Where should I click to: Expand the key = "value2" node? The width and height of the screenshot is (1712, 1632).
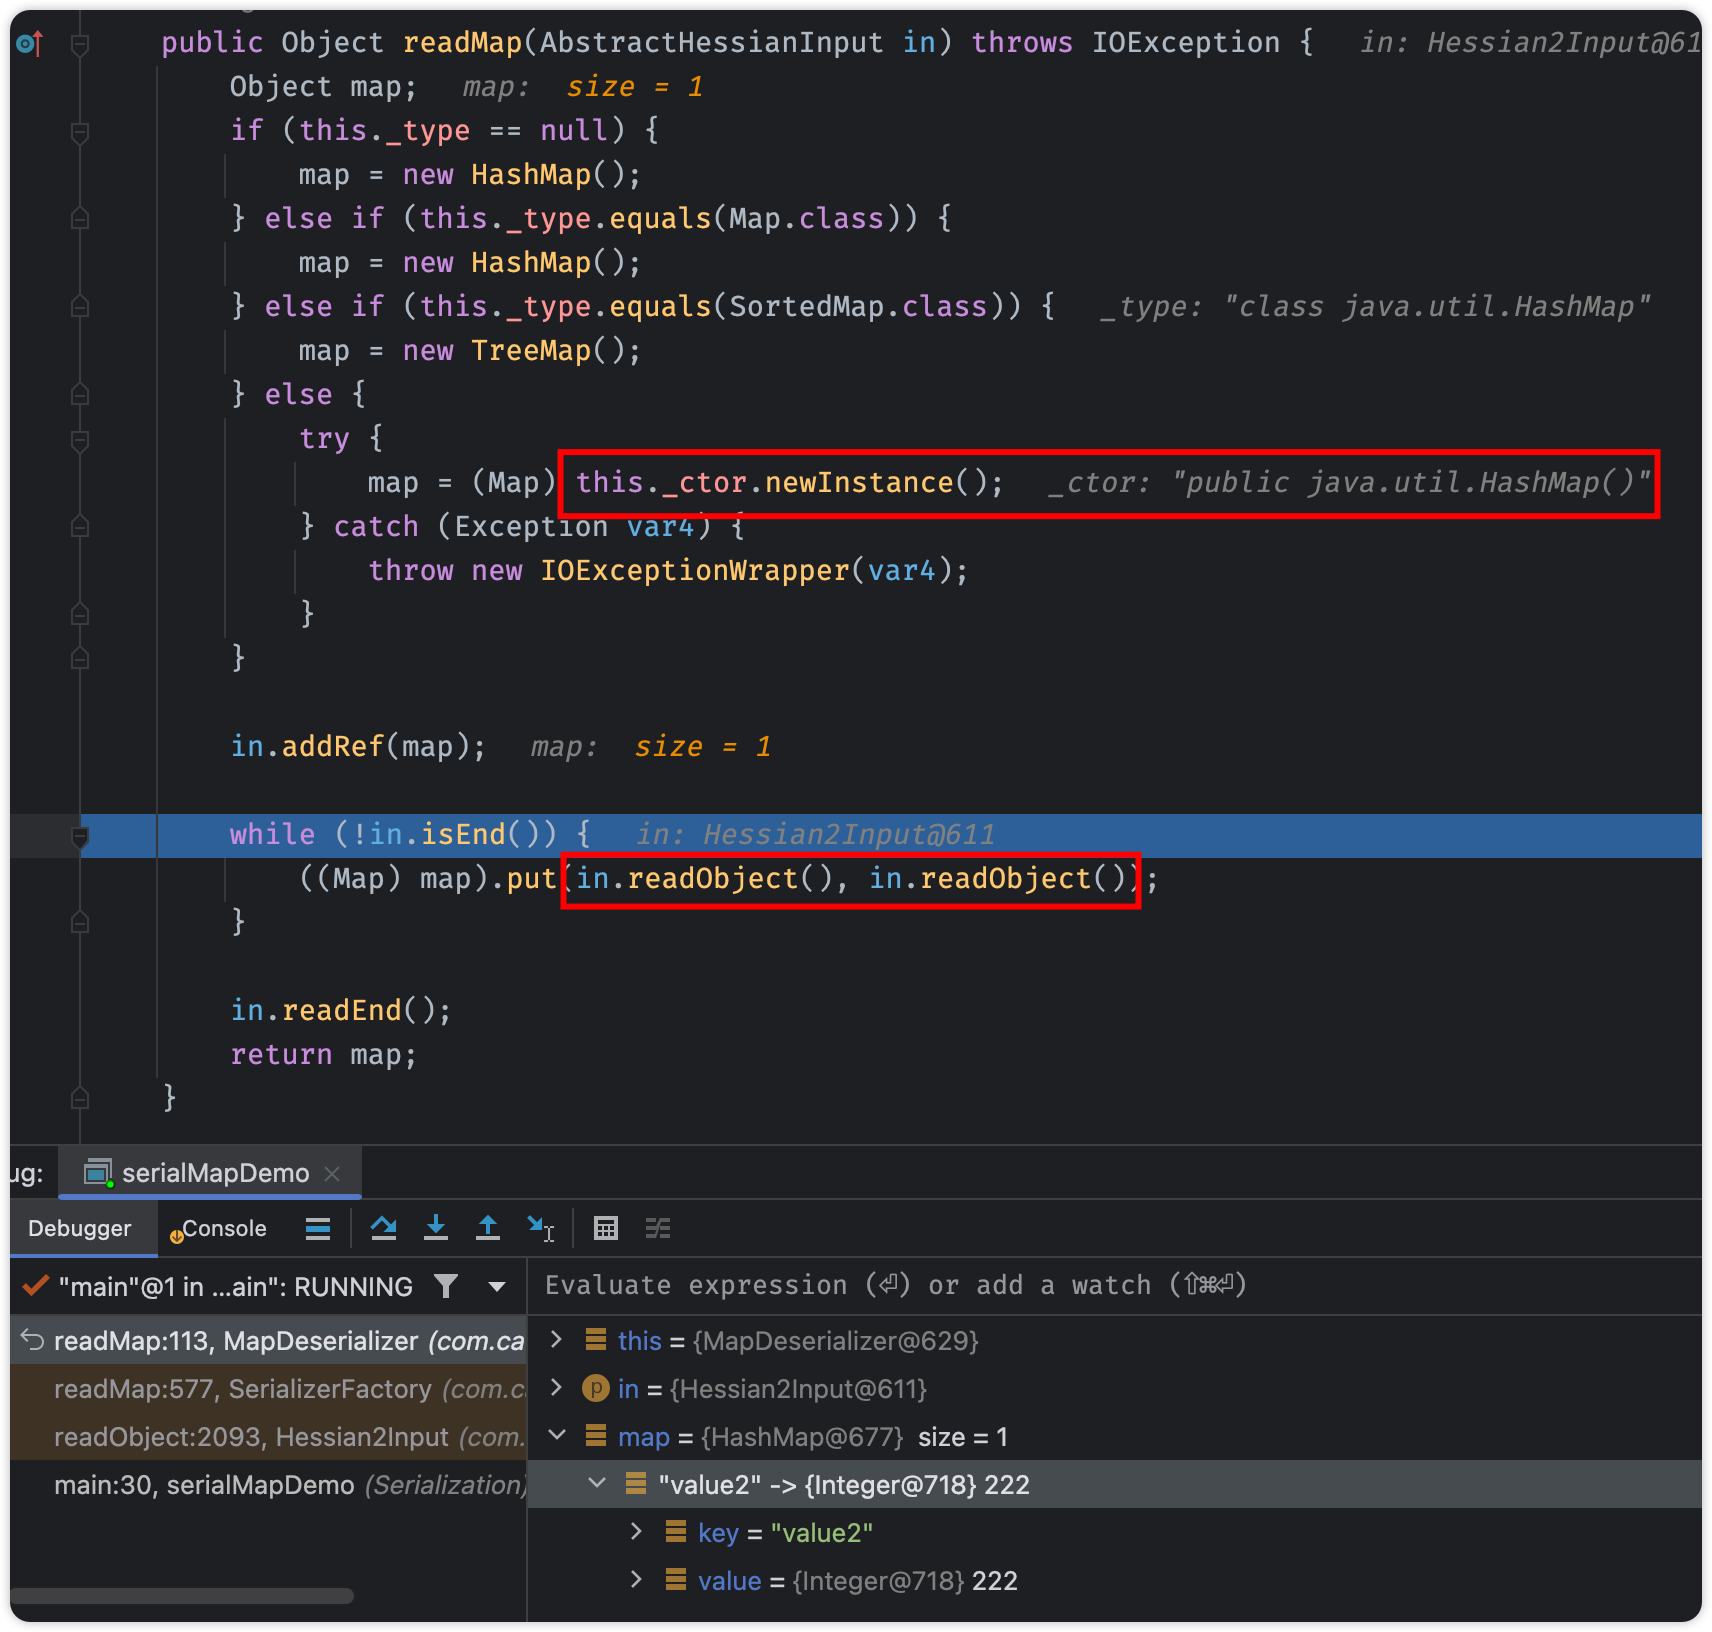pos(636,1532)
